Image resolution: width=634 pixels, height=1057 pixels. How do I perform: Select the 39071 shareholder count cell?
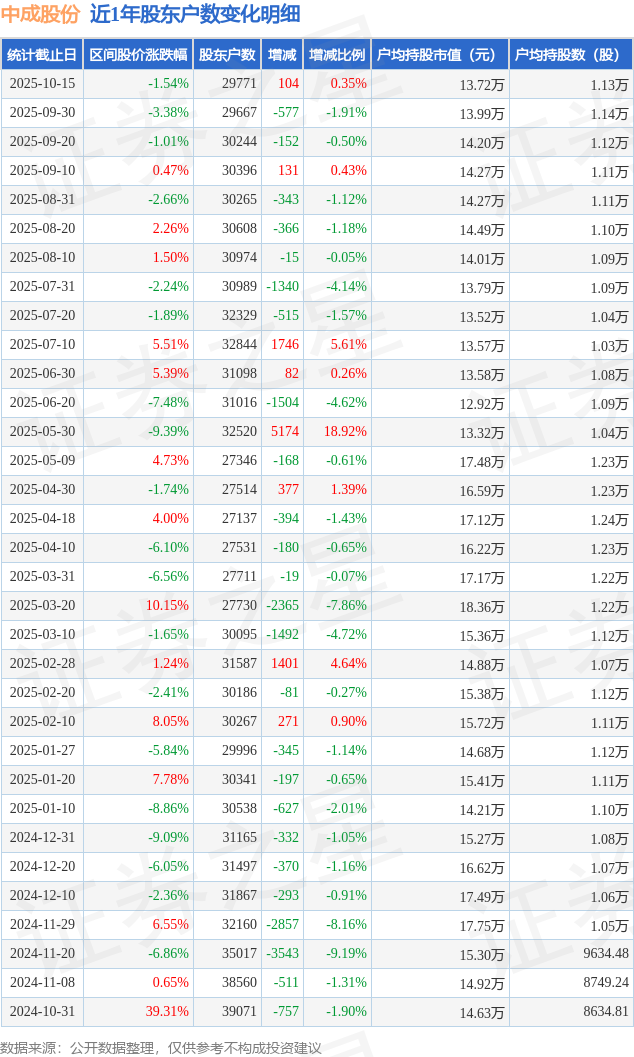point(238,1012)
